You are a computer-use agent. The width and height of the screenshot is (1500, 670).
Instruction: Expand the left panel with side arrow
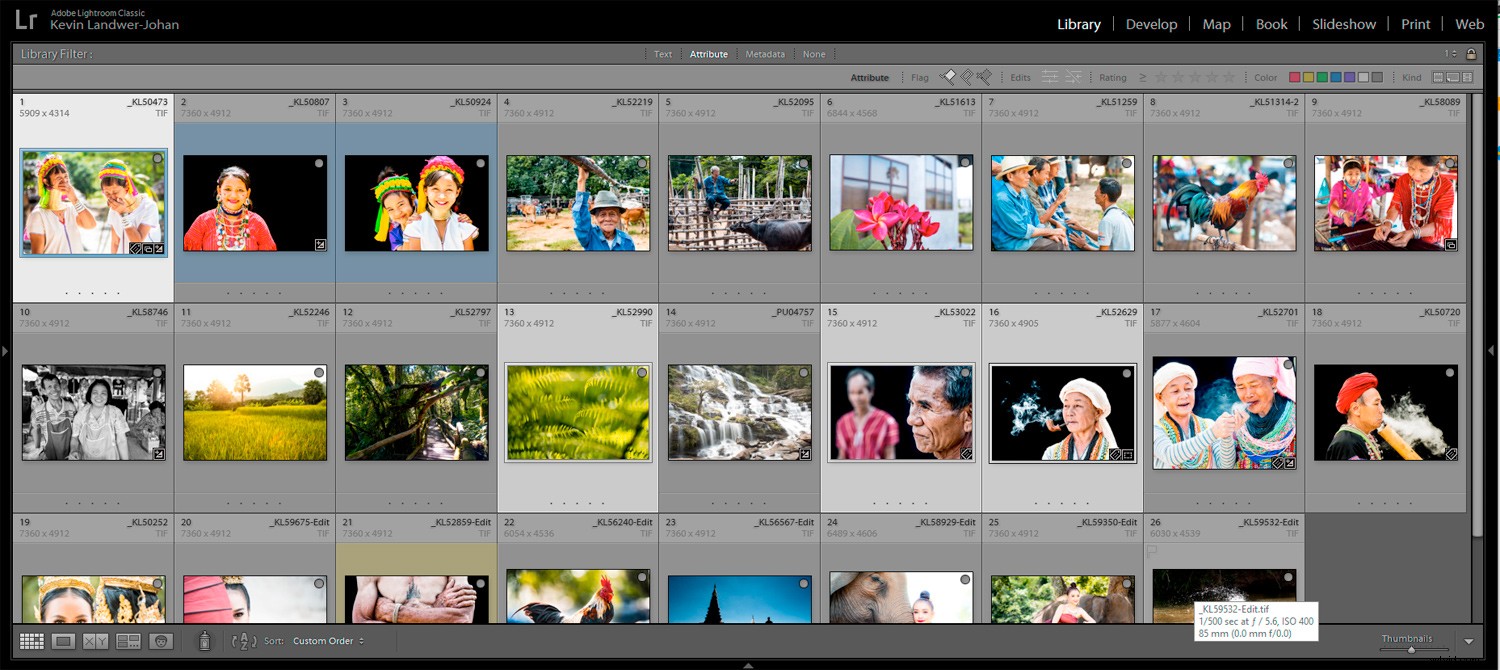pyautogui.click(x=5, y=352)
